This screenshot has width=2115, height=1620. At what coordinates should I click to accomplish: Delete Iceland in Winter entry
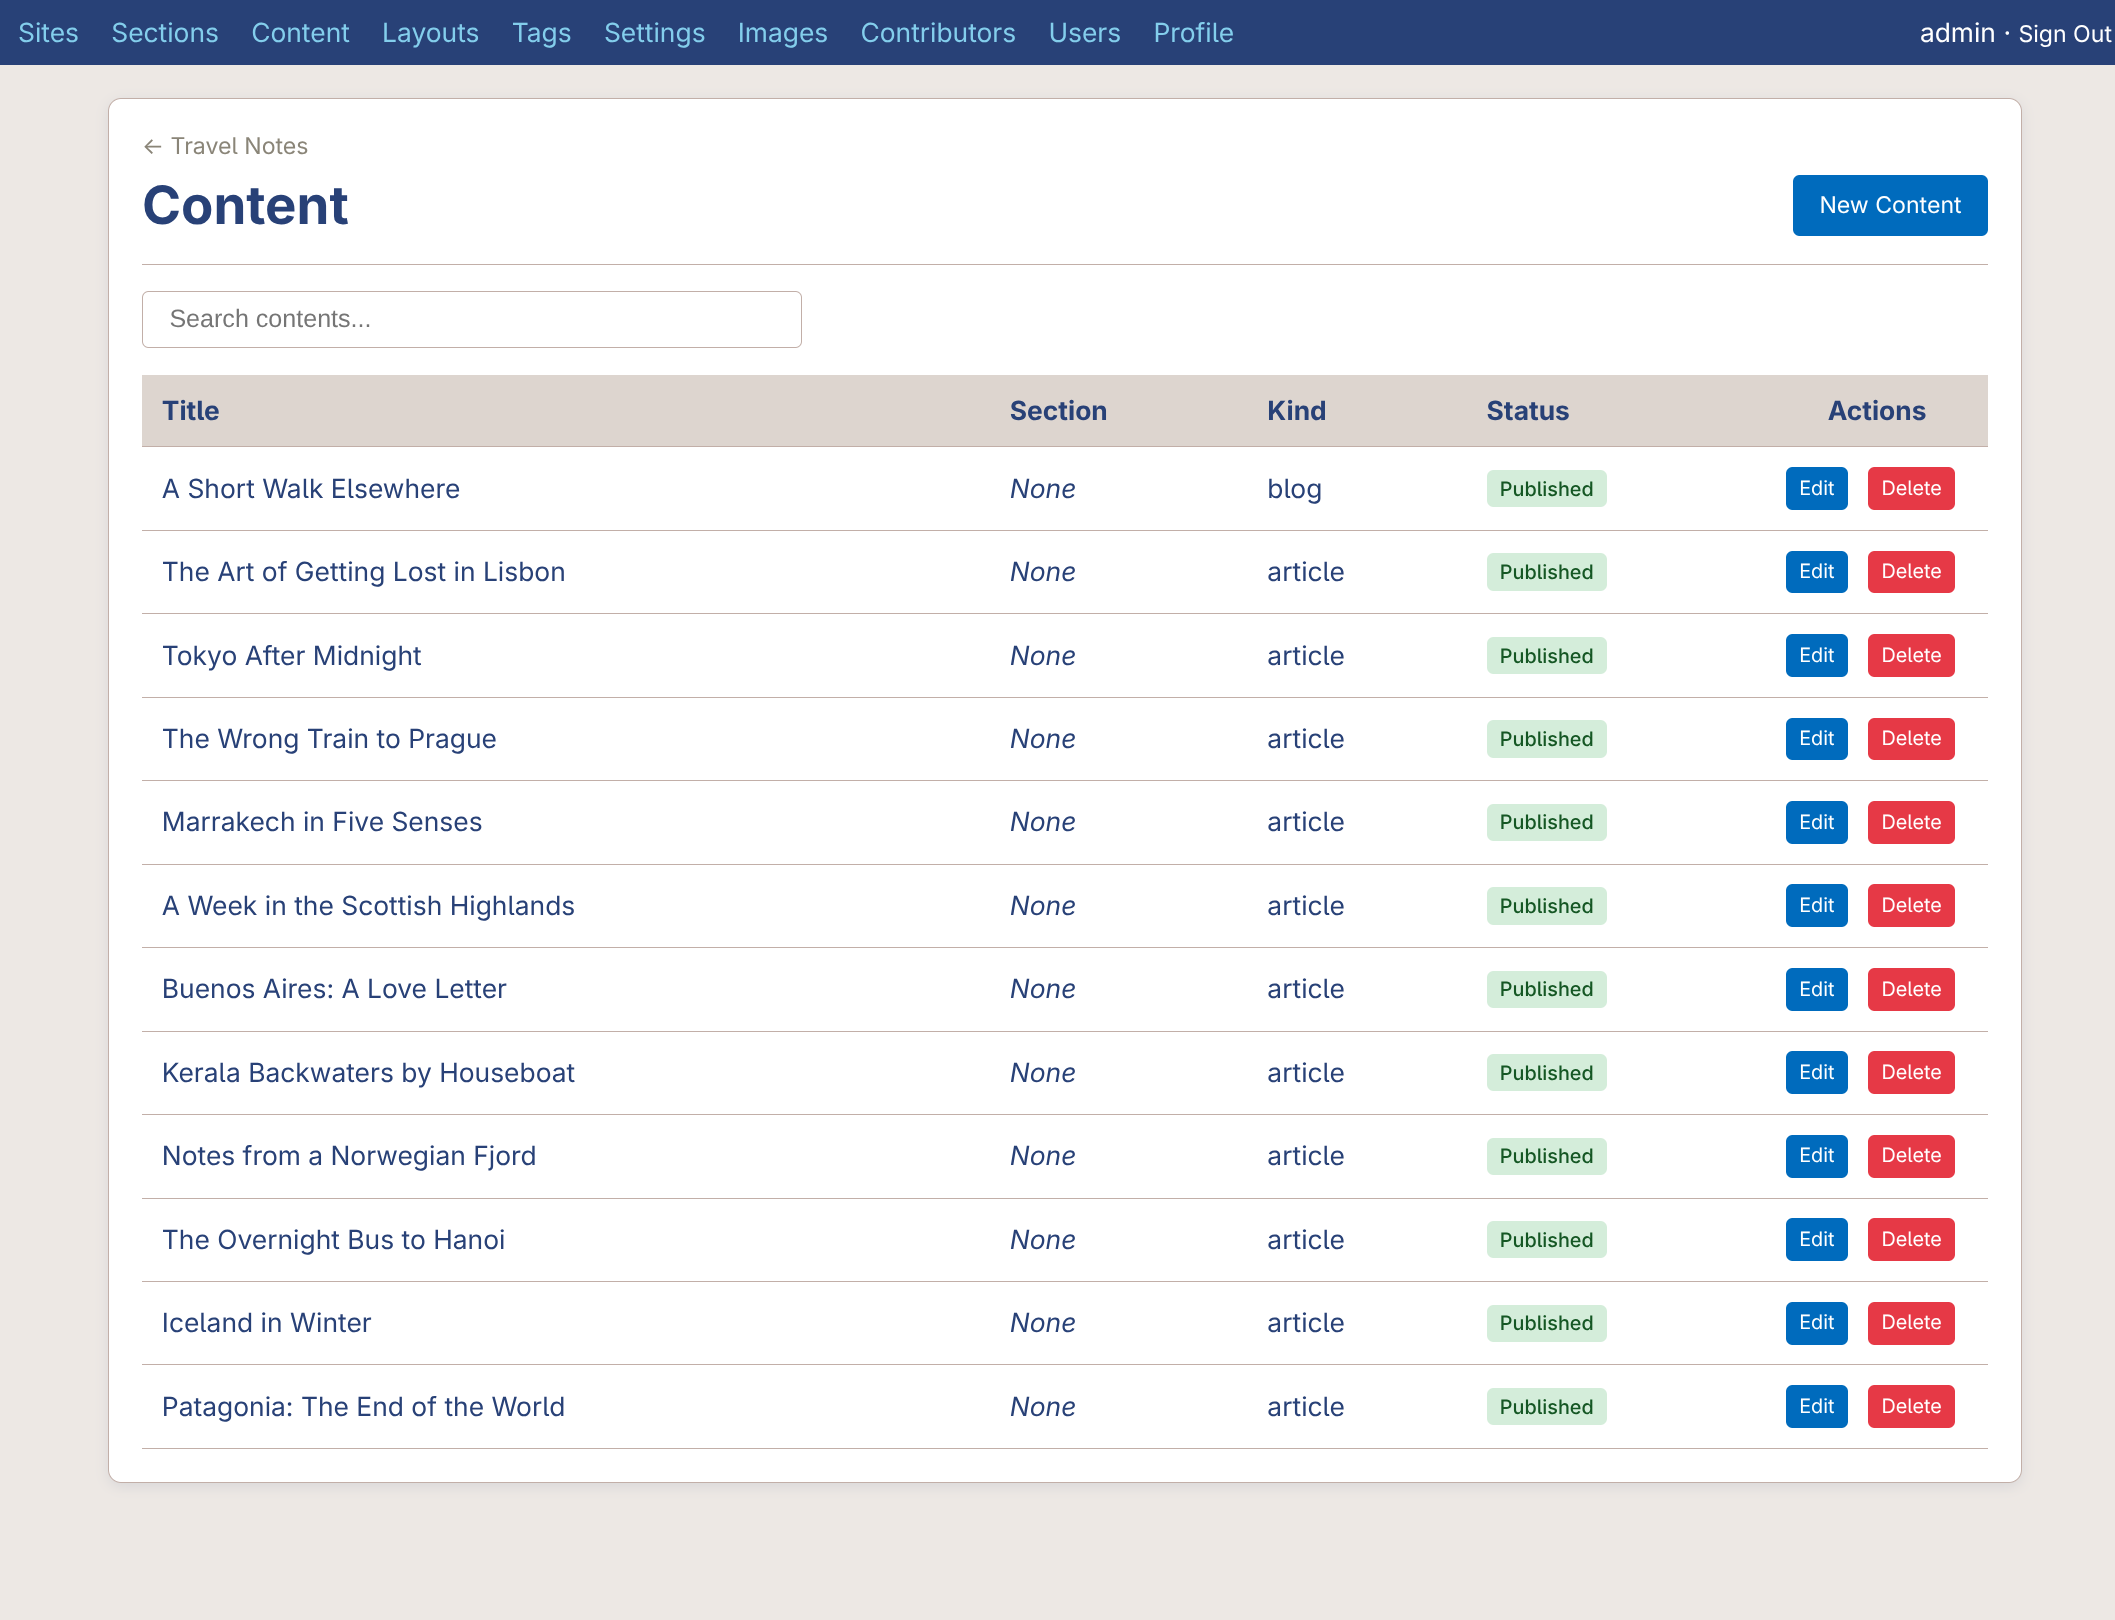[x=1910, y=1323]
